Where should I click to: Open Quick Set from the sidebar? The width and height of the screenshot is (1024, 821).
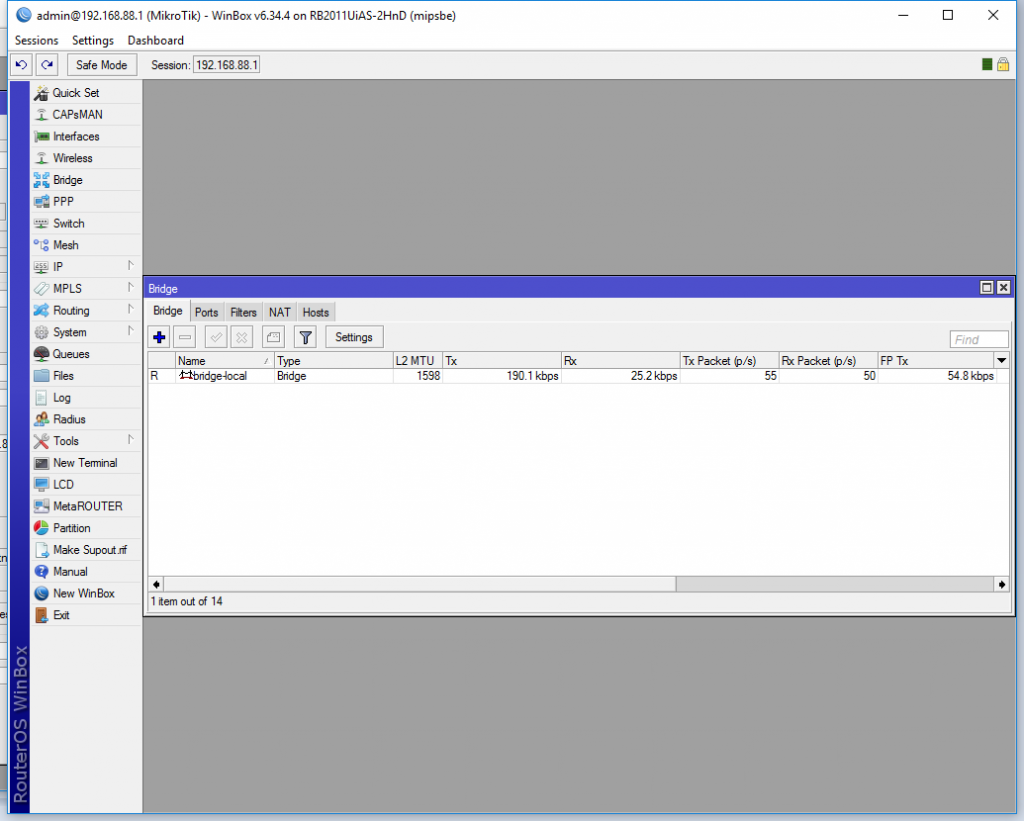point(86,93)
